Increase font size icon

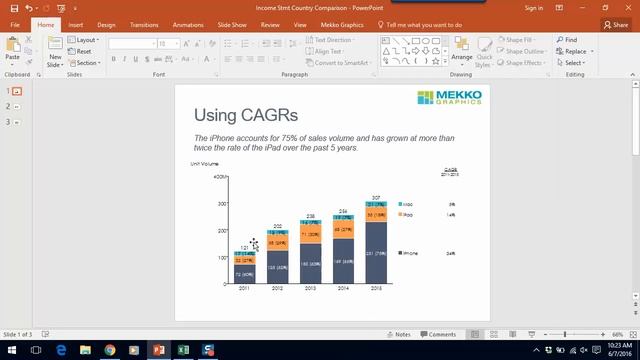tap(187, 44)
